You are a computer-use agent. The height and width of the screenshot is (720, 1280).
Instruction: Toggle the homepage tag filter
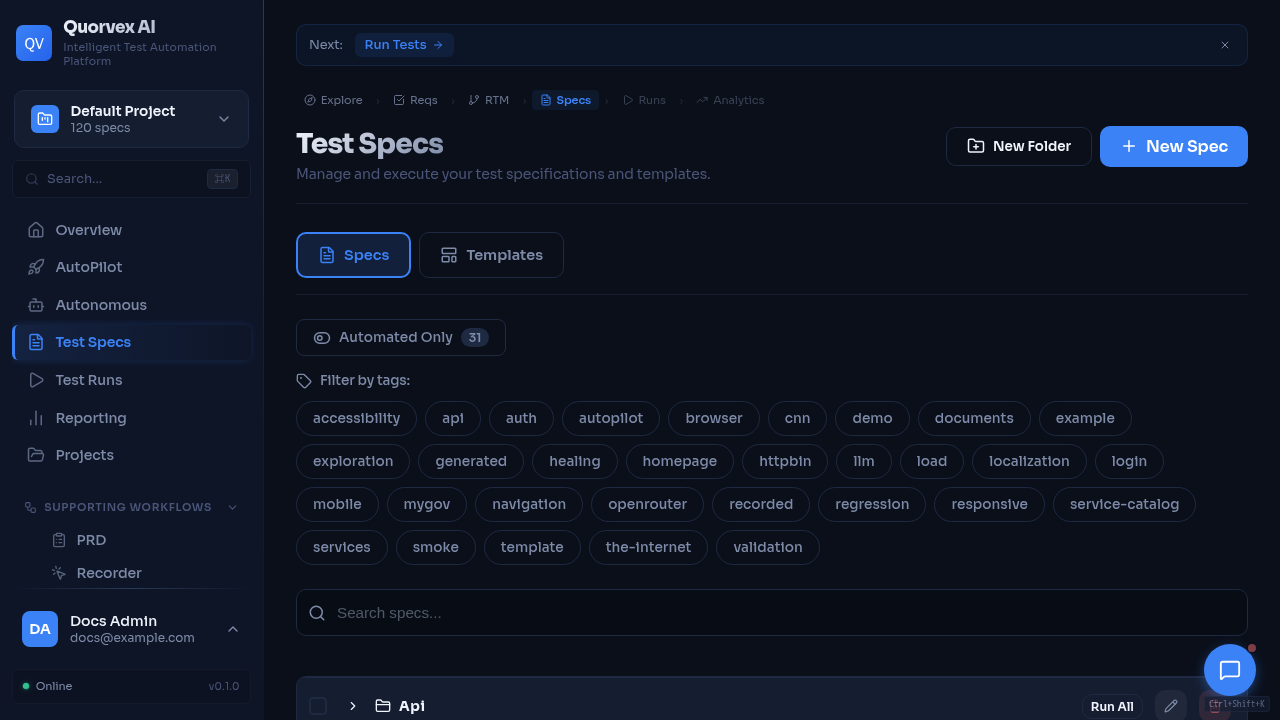click(680, 461)
